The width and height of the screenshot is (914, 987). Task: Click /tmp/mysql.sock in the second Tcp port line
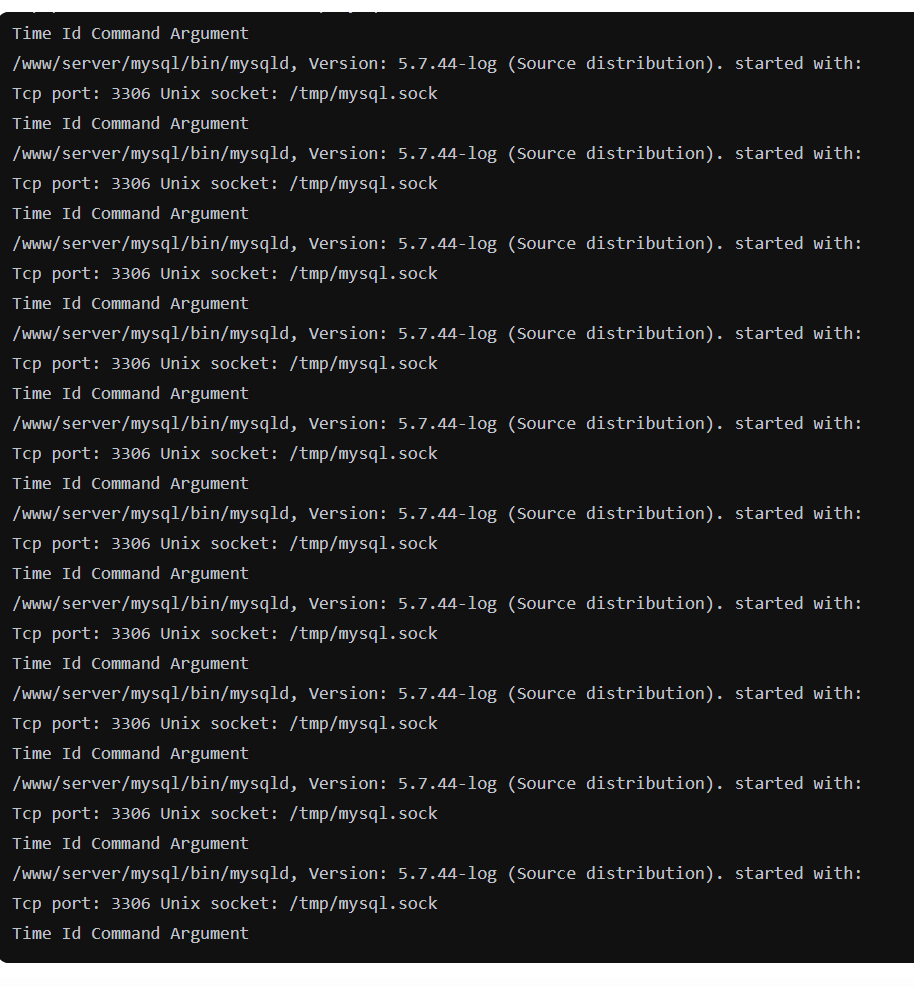pyautogui.click(x=363, y=184)
